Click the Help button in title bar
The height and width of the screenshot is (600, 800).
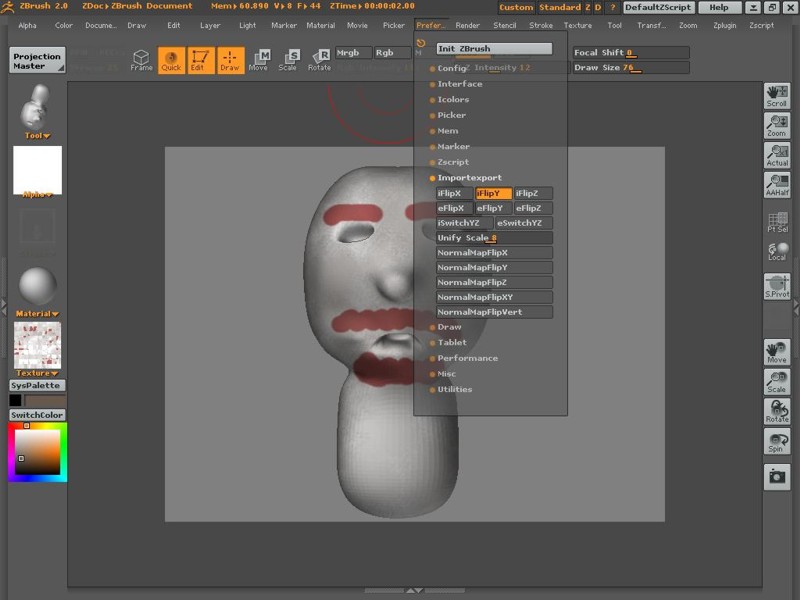(x=718, y=7)
